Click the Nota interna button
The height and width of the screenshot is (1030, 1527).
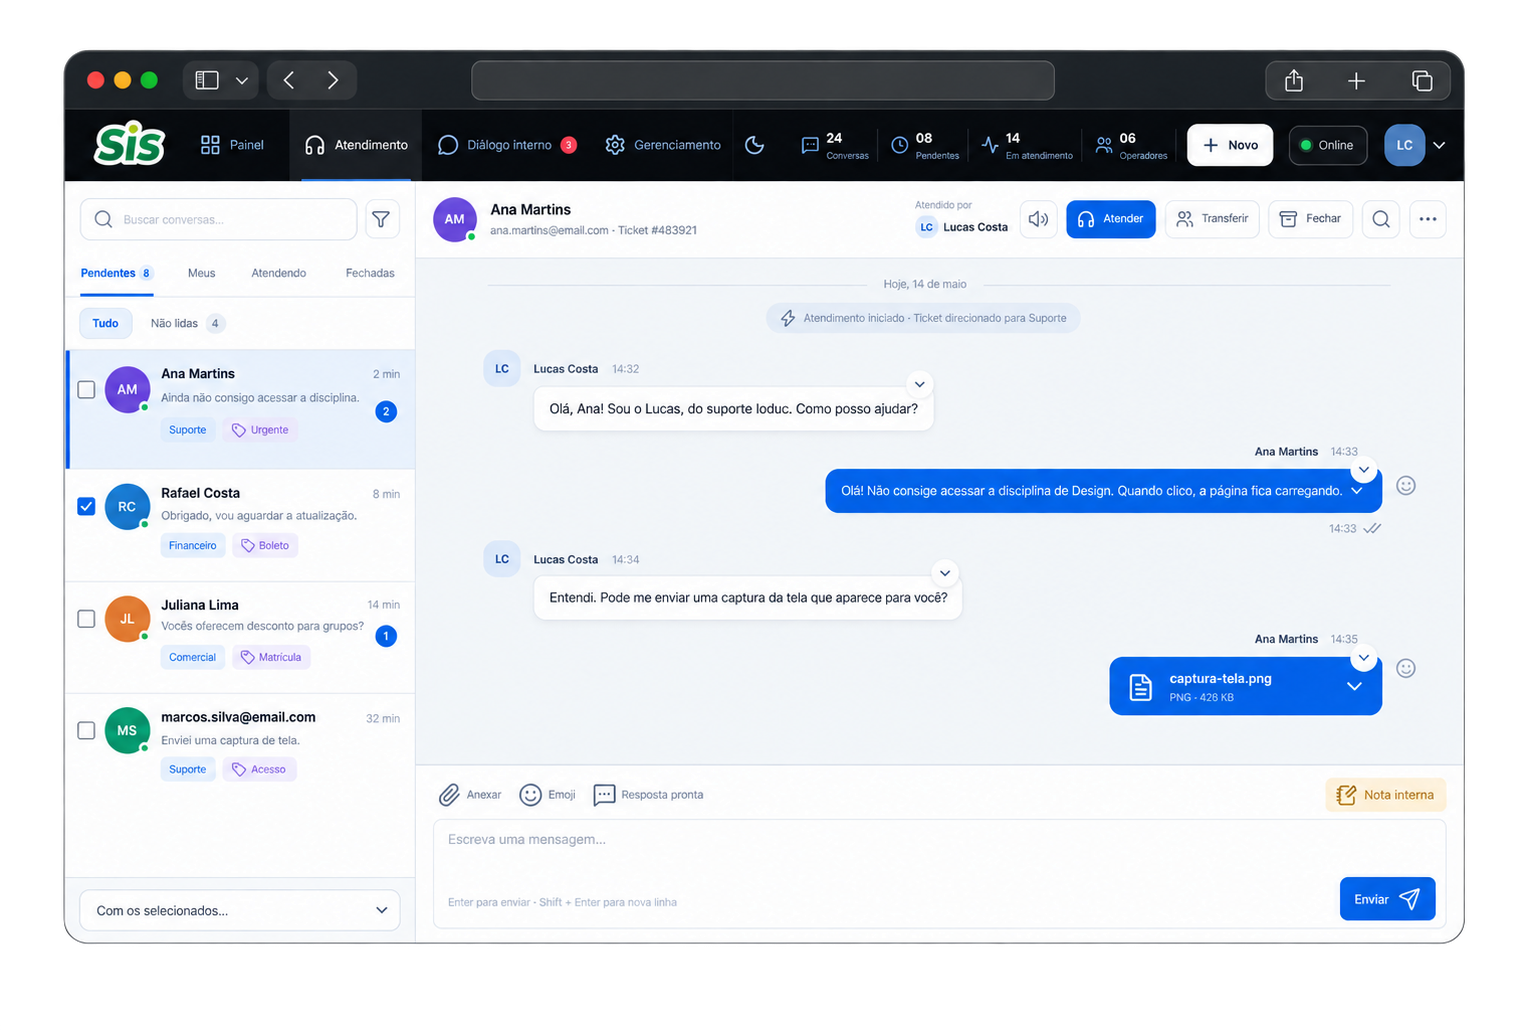(1386, 795)
